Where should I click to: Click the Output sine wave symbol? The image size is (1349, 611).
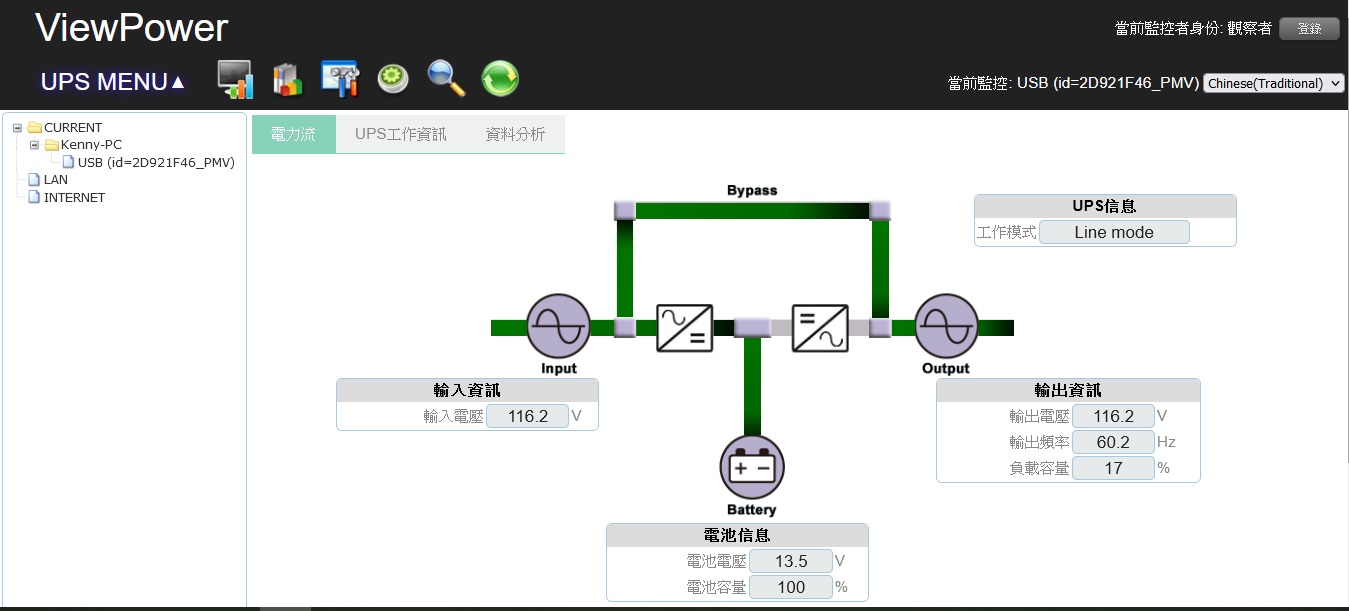[x=945, y=325]
